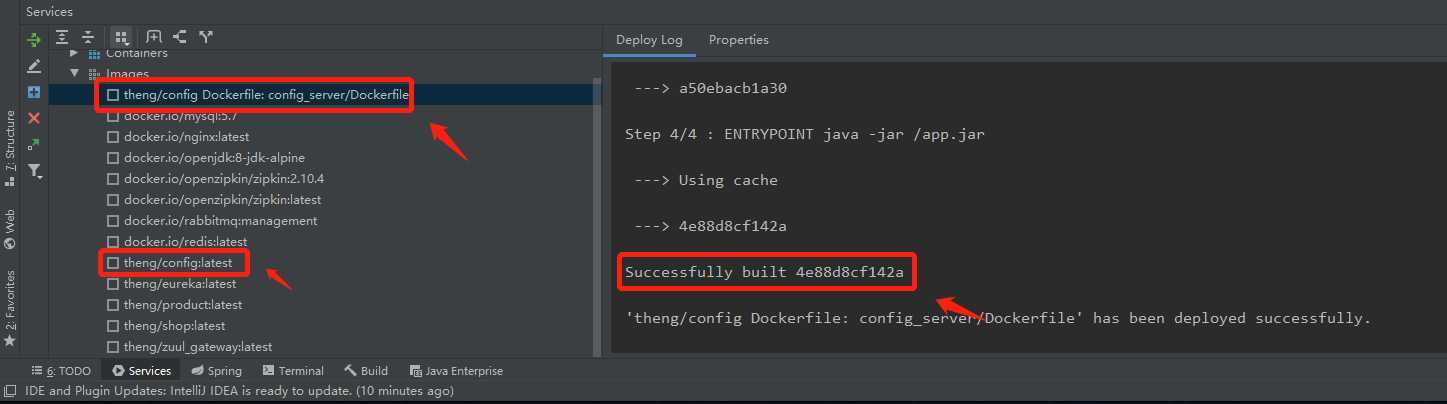Click the red Delete X icon
Screen dimensions: 1447x404
tap(34, 118)
